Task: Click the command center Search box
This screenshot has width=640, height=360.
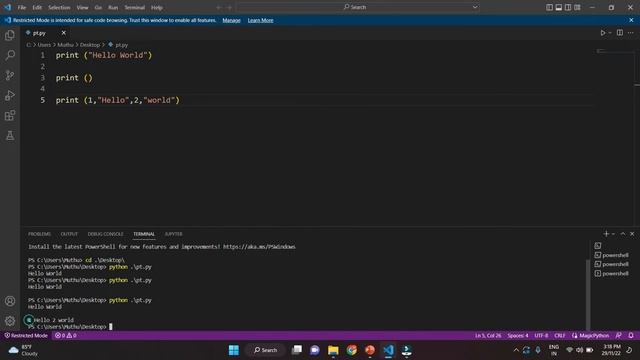Action: [x=354, y=7]
